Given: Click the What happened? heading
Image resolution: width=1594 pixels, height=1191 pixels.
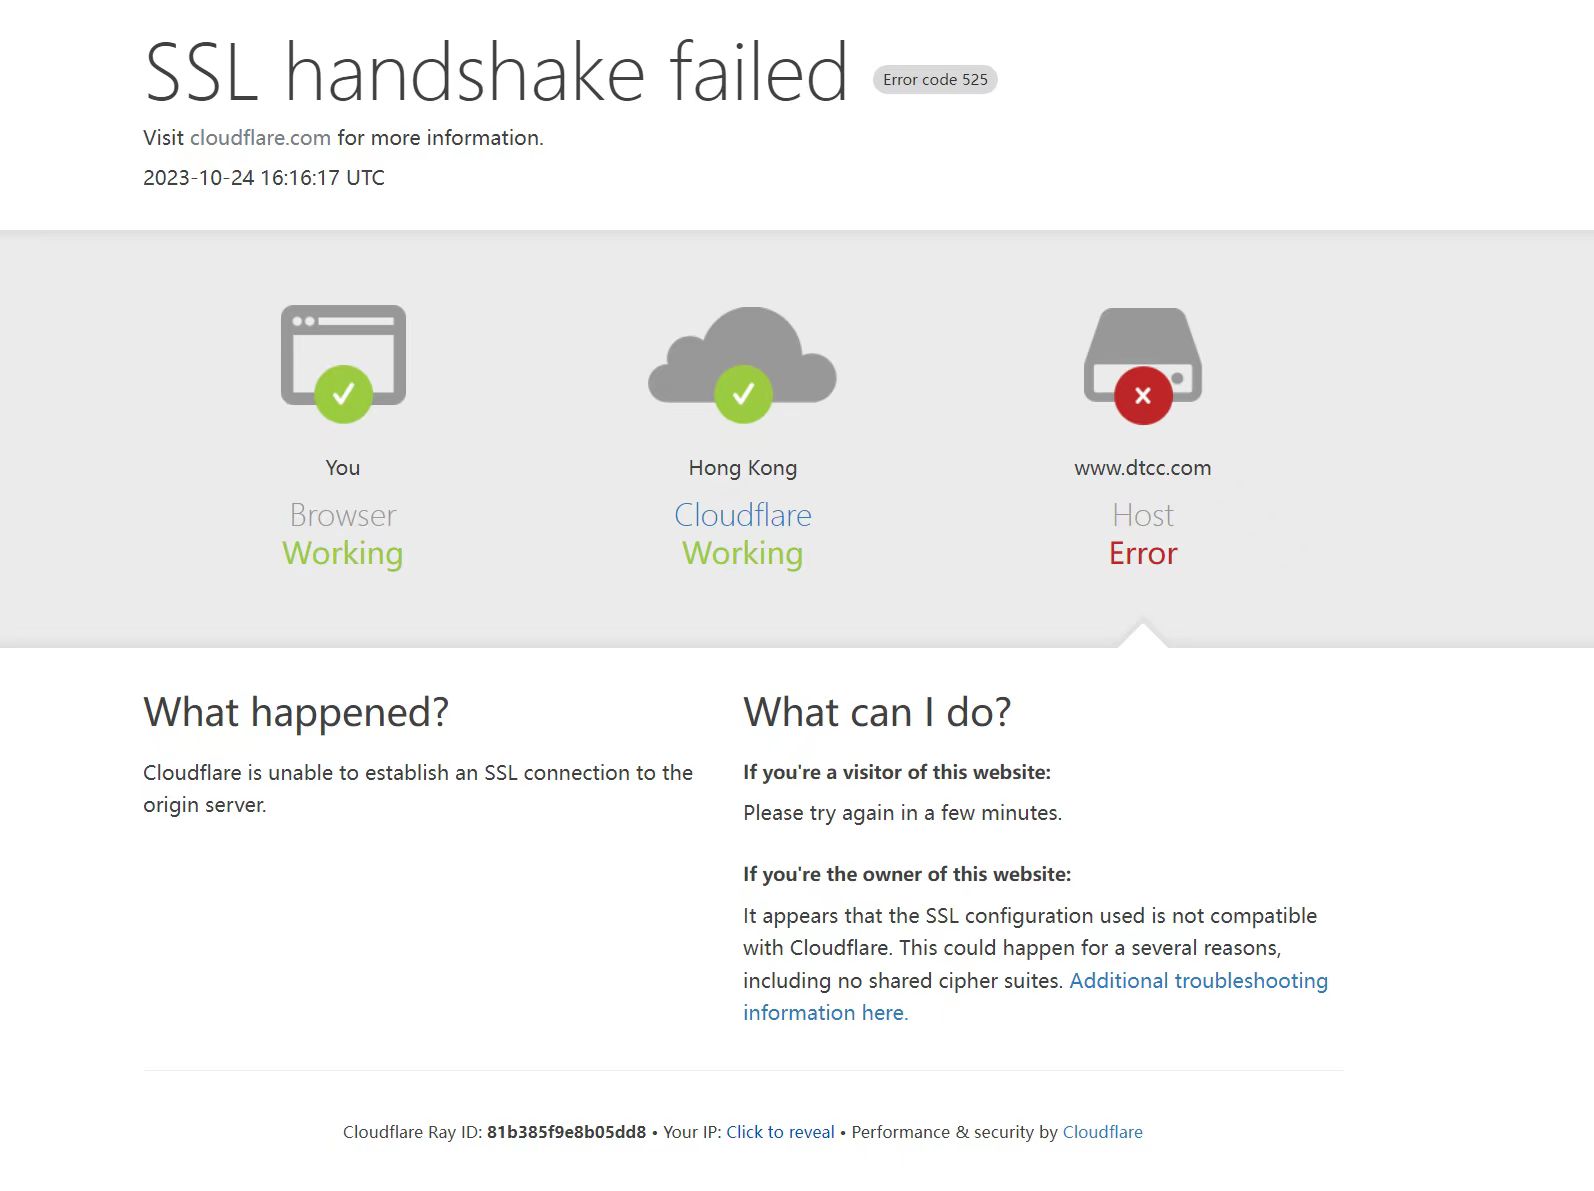Looking at the screenshot, I should pos(296,712).
